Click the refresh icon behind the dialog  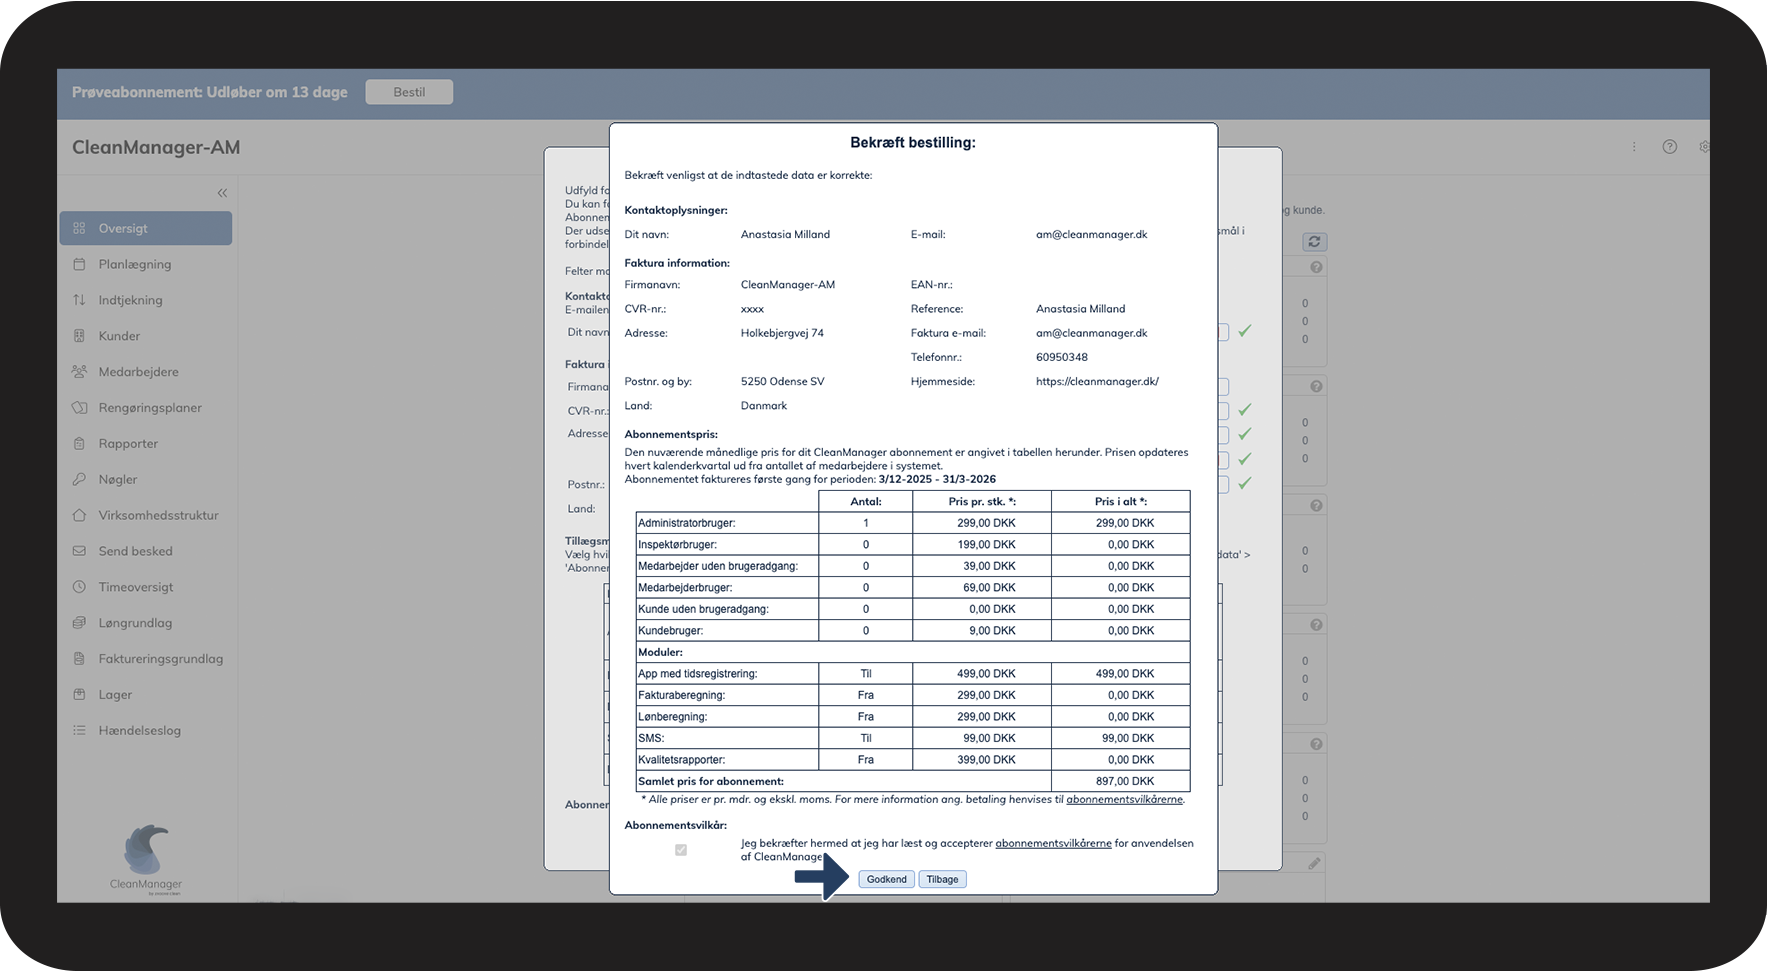[x=1314, y=242]
